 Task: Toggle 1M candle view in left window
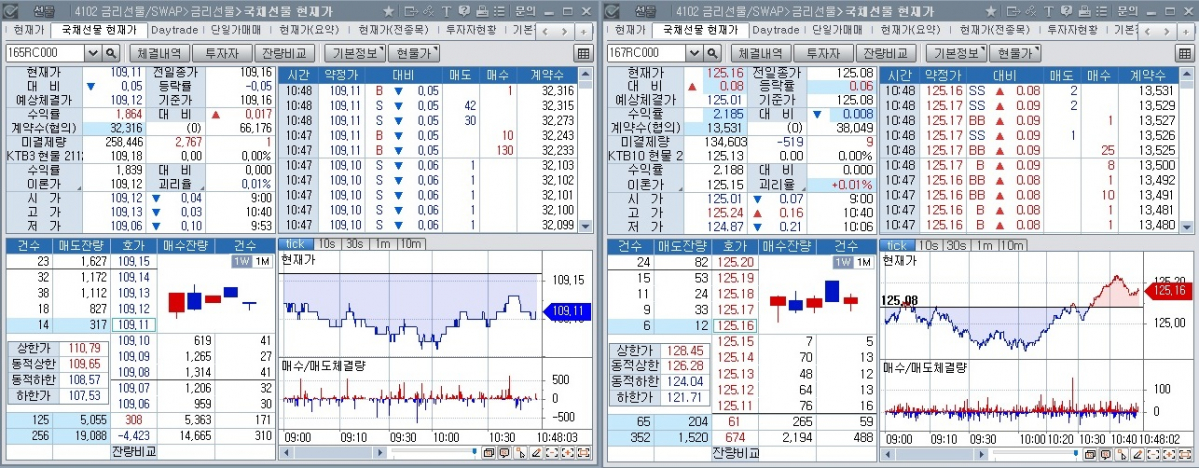261,262
